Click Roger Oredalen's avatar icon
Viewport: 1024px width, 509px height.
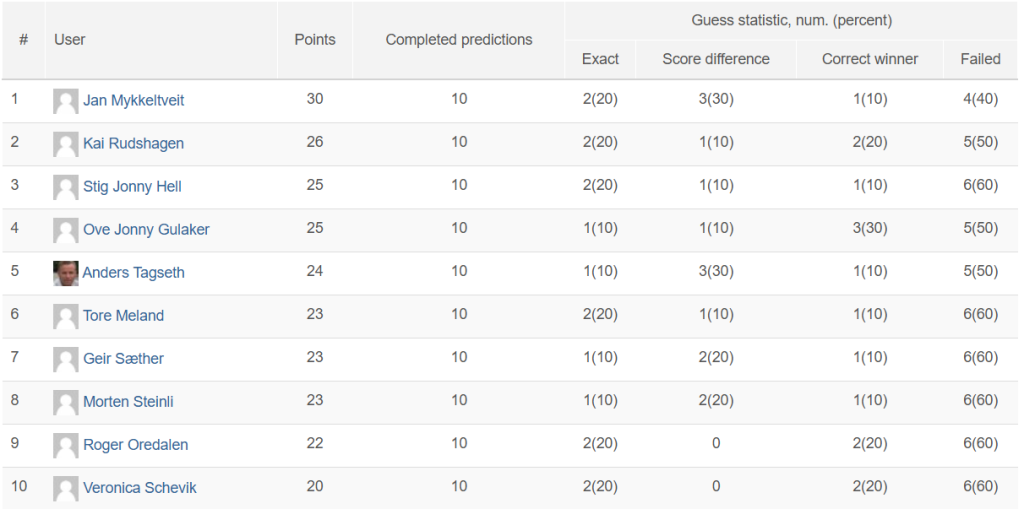tap(65, 446)
